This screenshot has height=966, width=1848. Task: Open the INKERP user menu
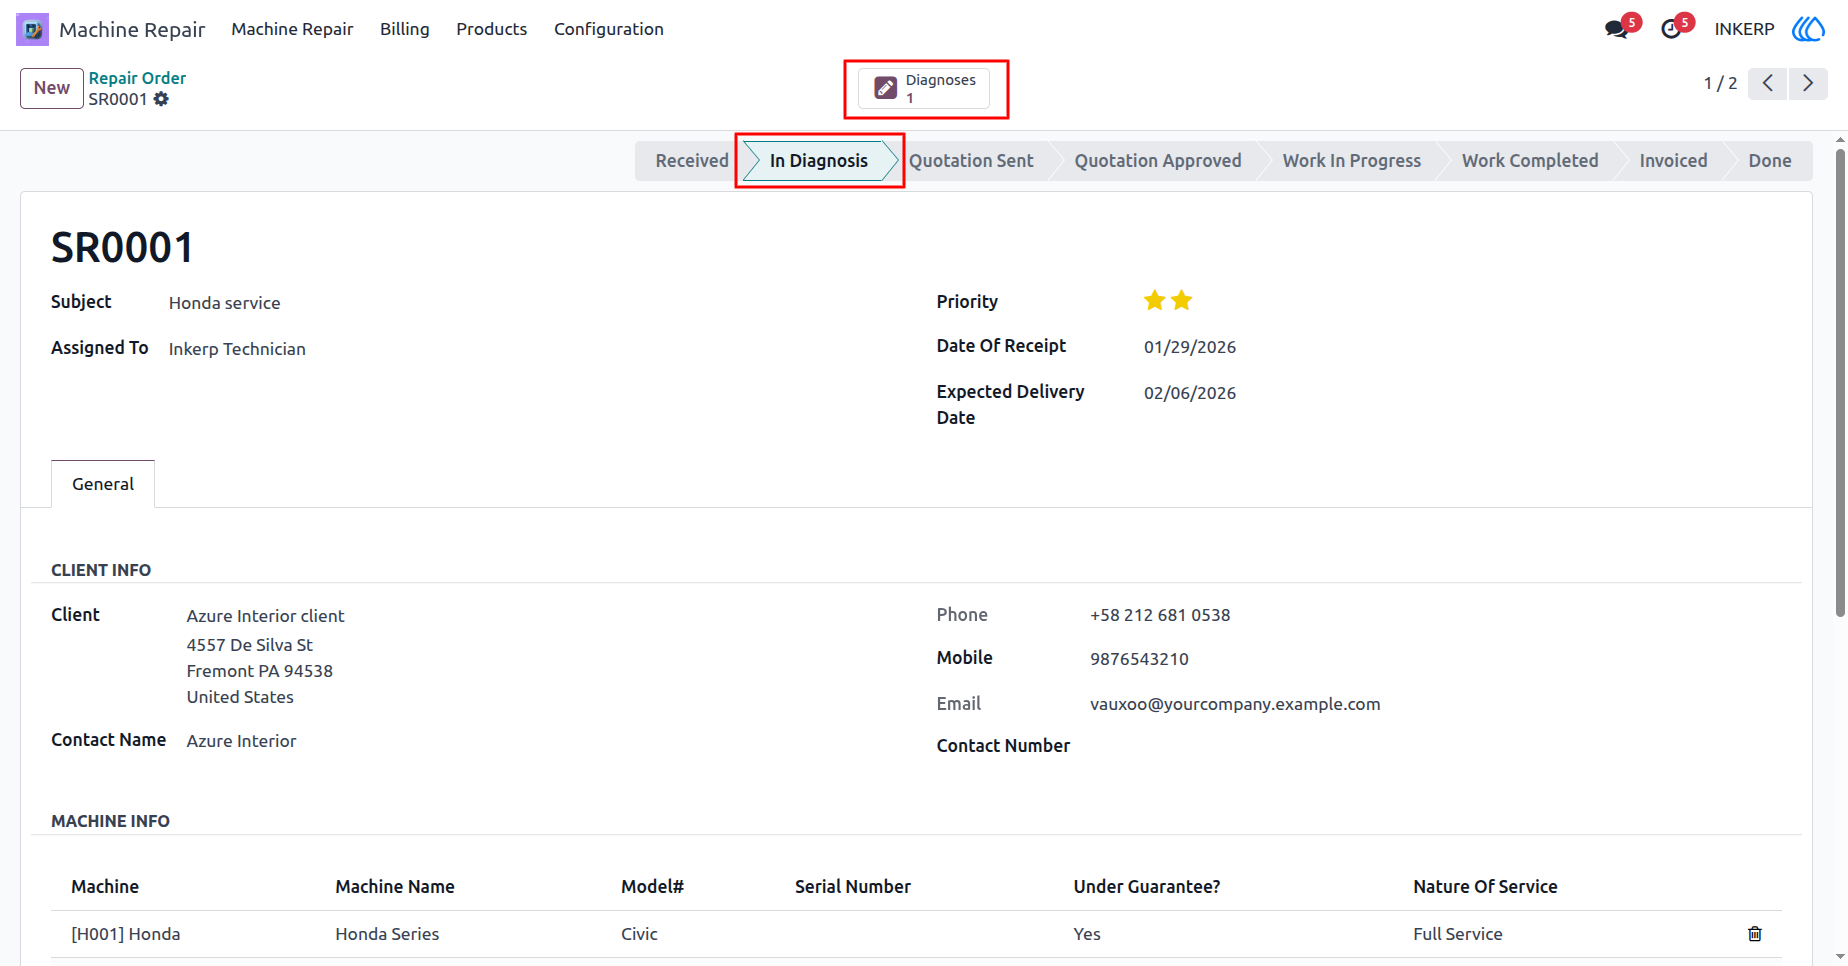click(x=1744, y=29)
